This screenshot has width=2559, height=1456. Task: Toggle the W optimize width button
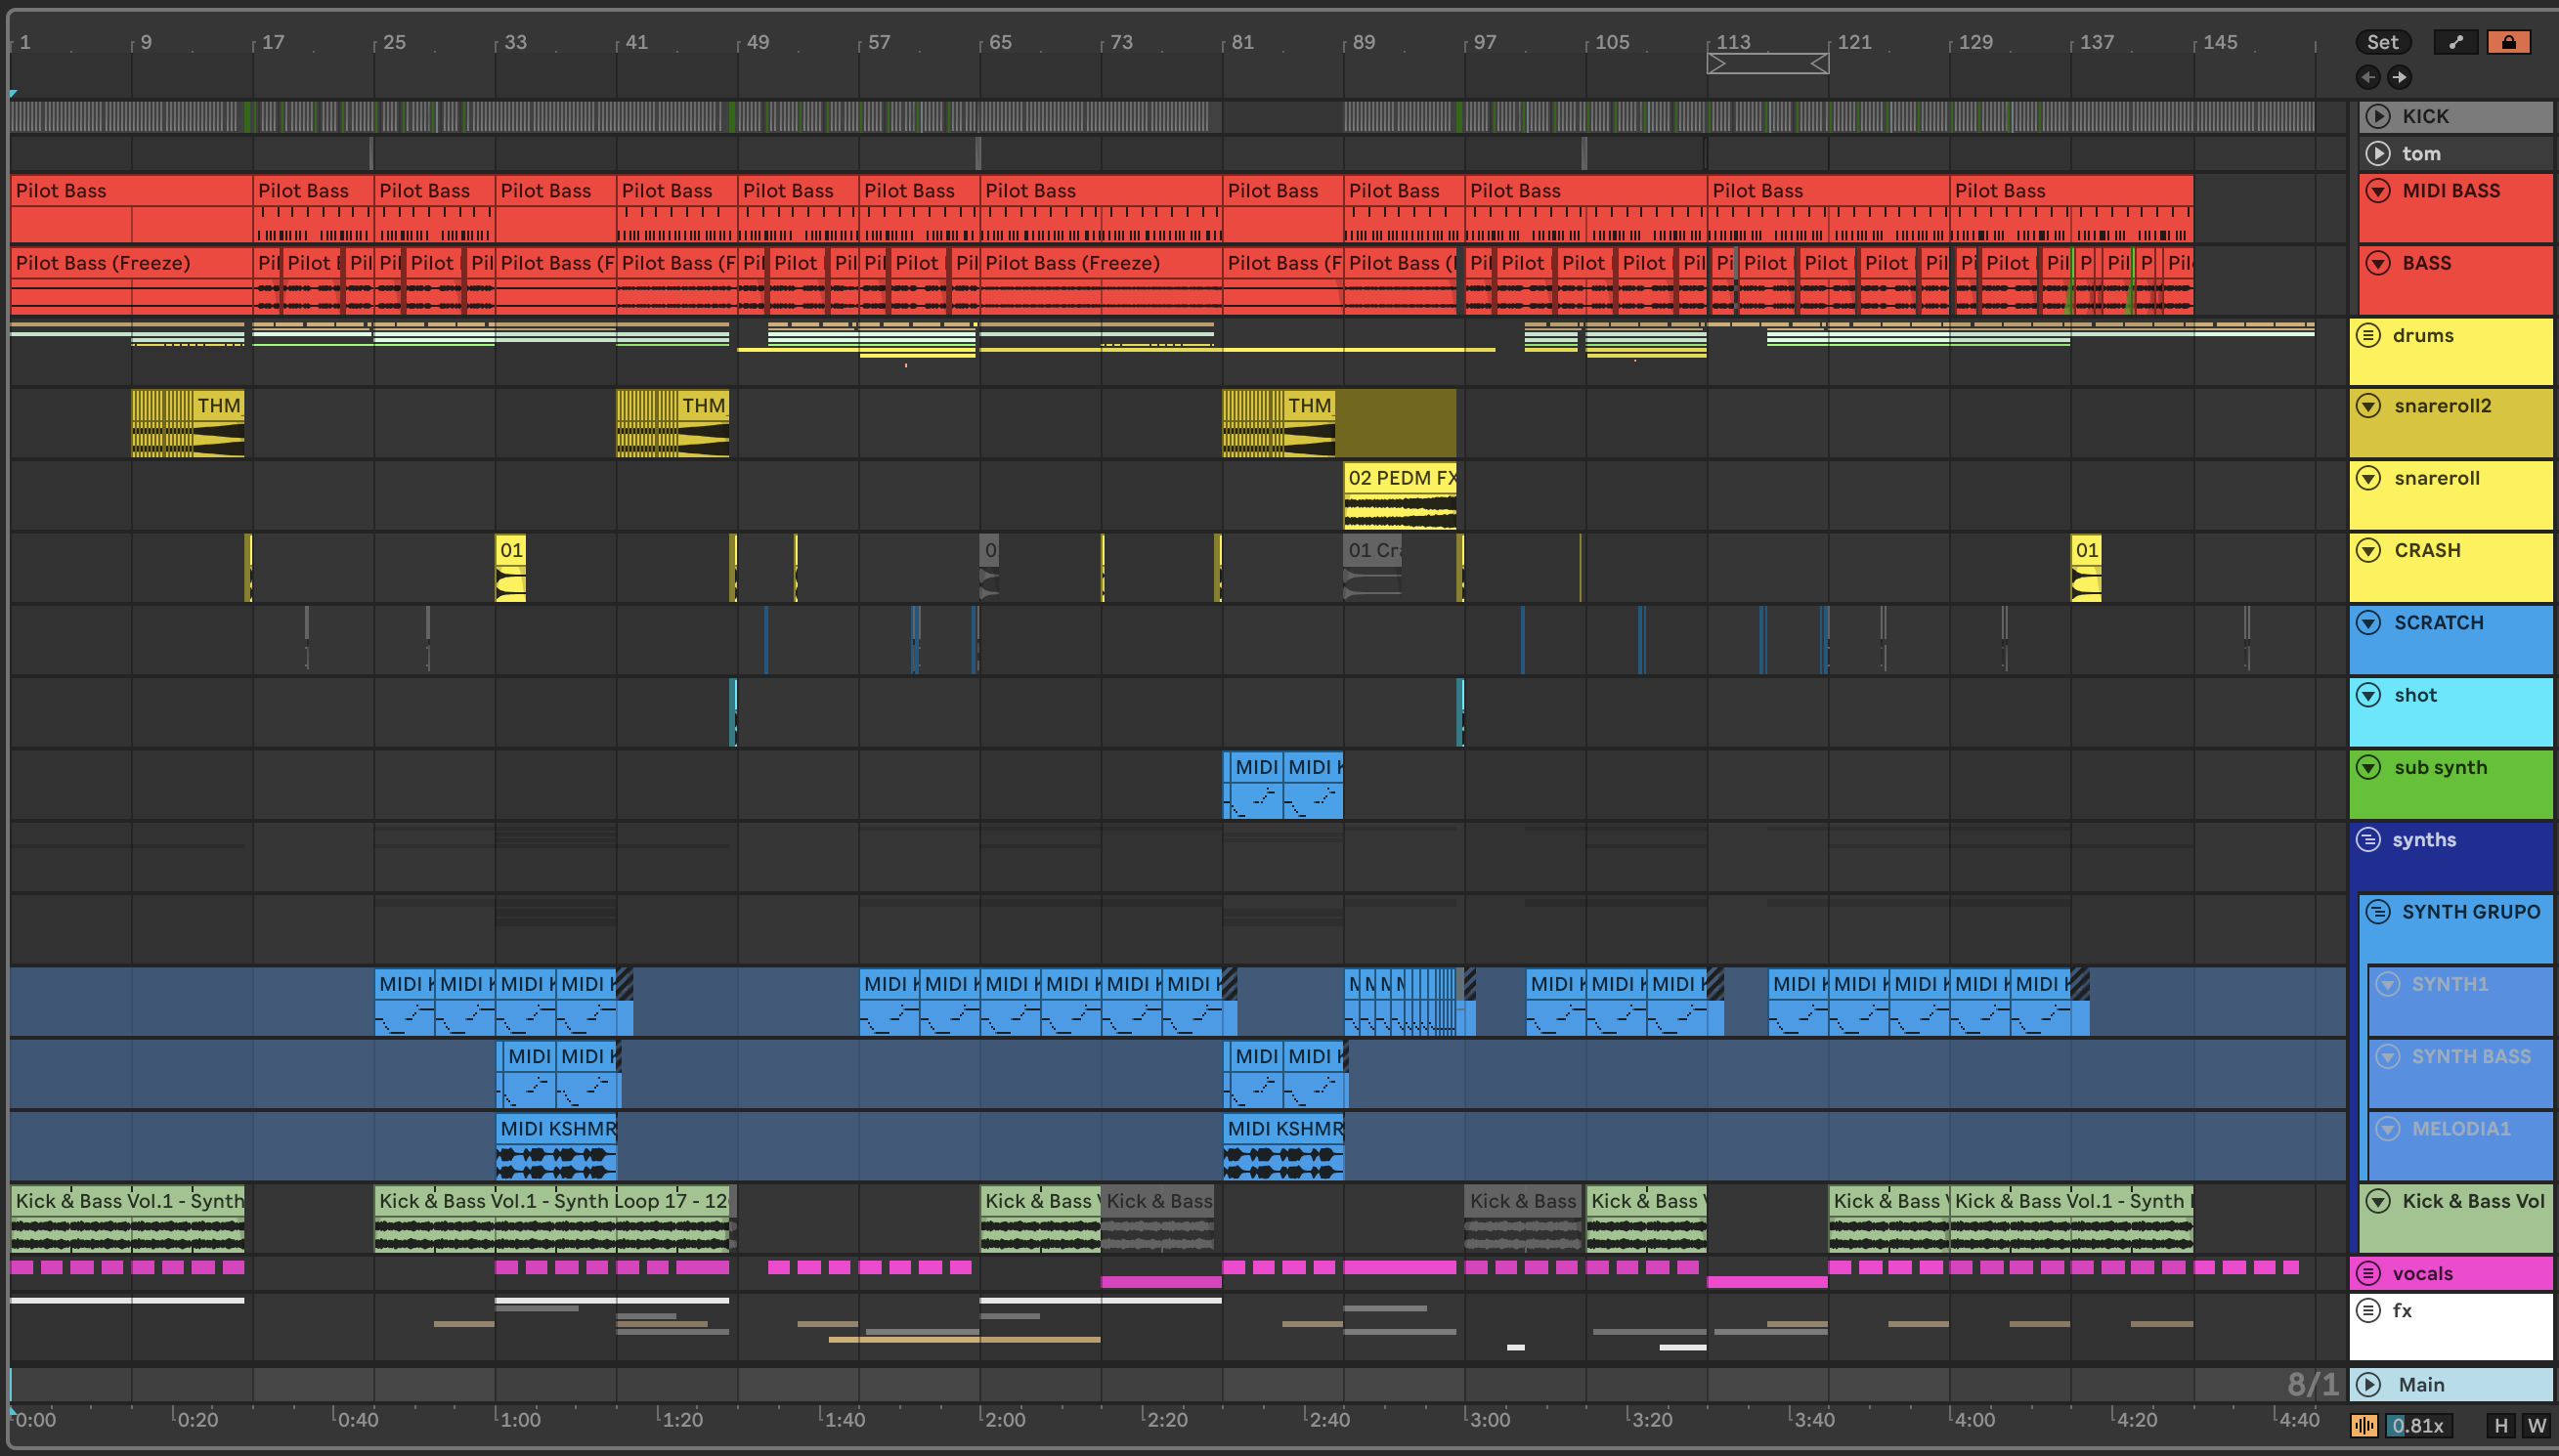pos(2537,1426)
